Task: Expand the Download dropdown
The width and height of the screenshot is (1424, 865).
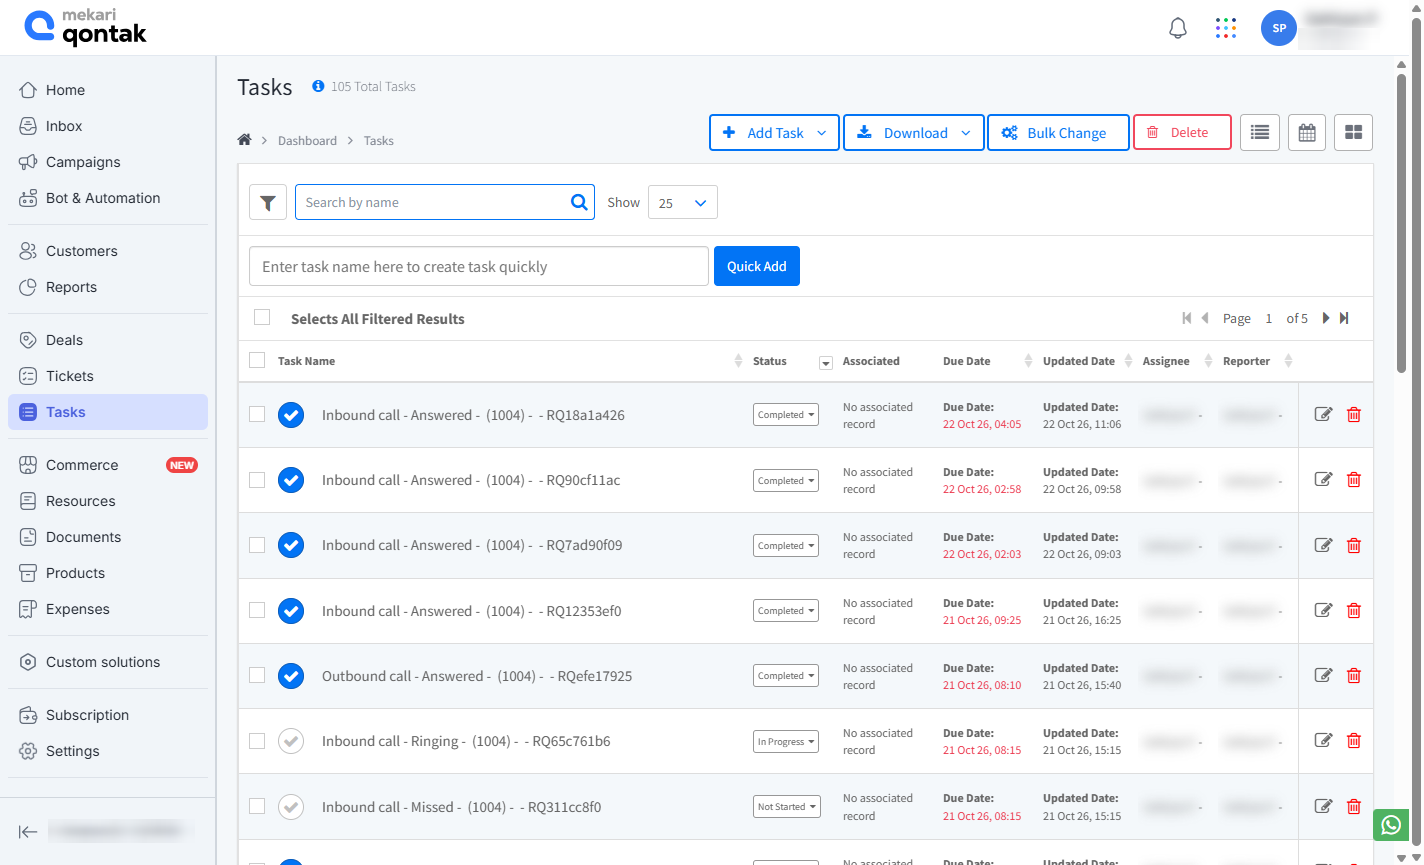Action: pyautogui.click(x=966, y=133)
